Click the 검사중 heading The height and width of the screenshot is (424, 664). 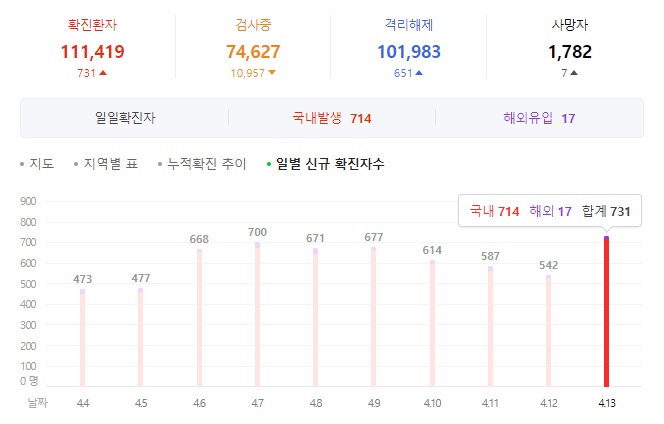click(x=253, y=25)
